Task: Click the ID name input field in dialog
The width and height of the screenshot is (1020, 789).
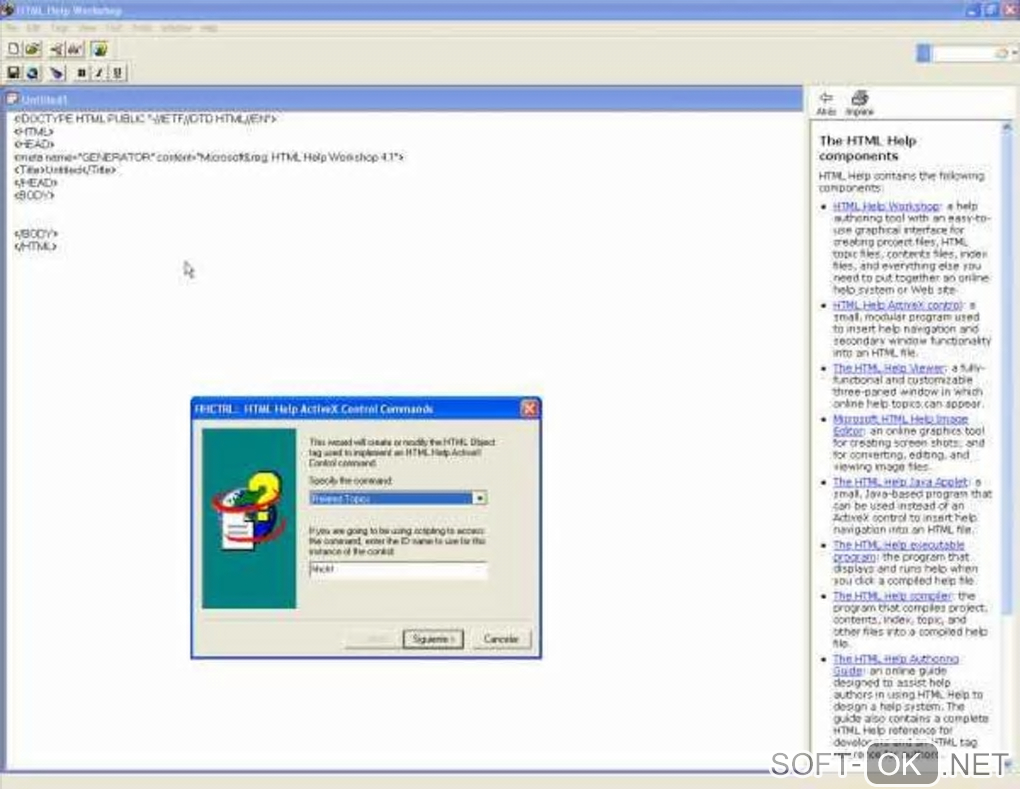Action: click(397, 570)
